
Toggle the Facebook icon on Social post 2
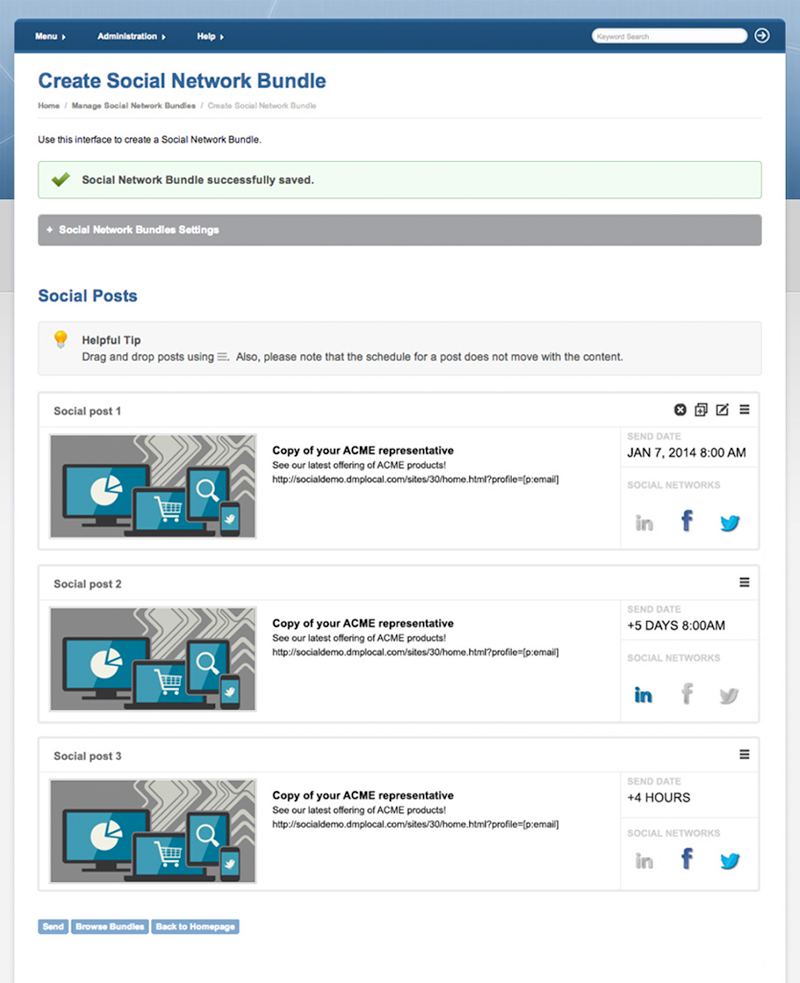coord(686,694)
